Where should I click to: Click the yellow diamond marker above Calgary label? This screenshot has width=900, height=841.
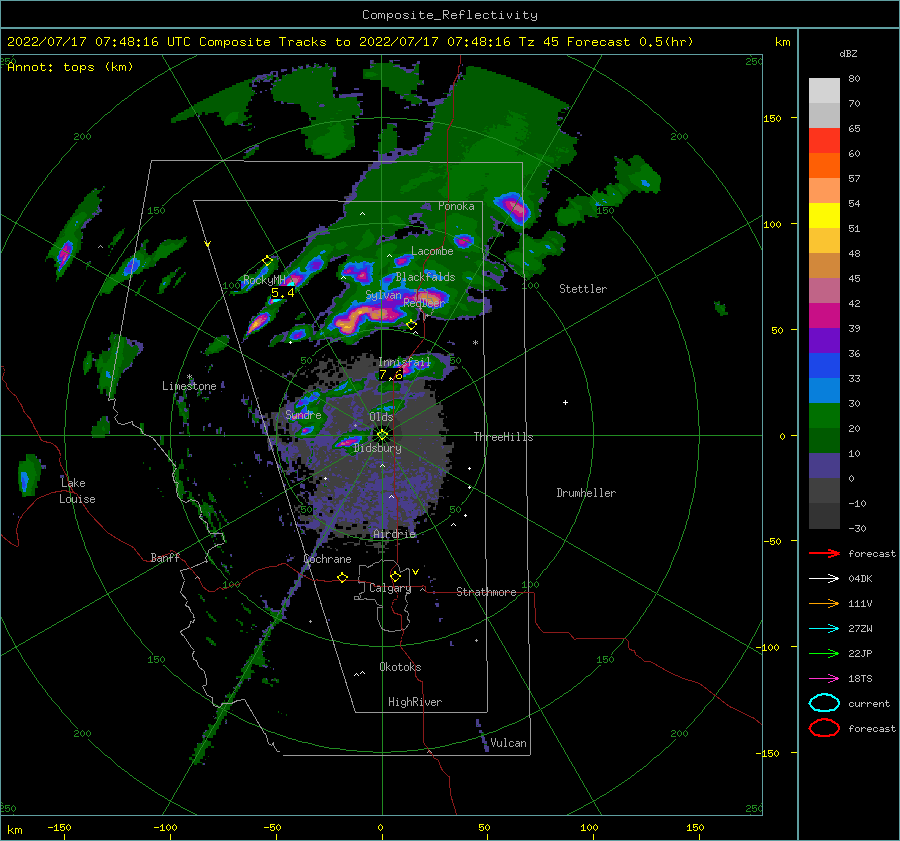395,576
